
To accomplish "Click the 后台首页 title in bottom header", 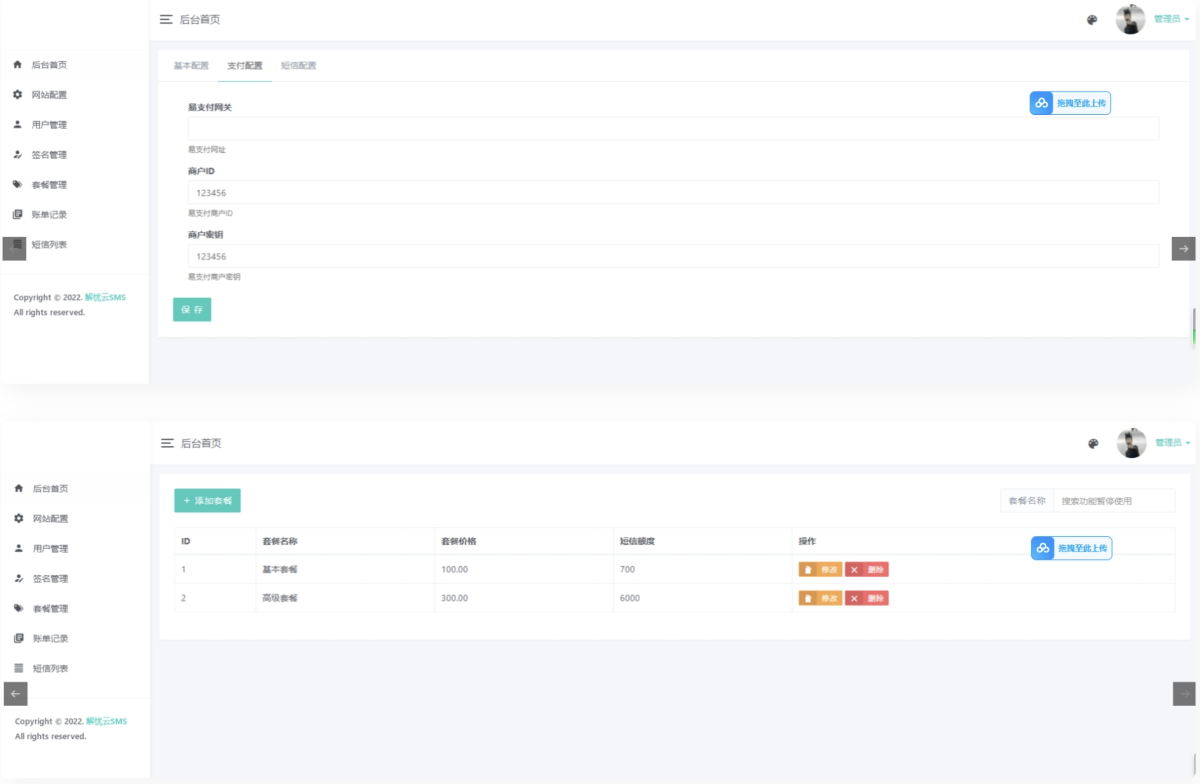I will click(201, 443).
